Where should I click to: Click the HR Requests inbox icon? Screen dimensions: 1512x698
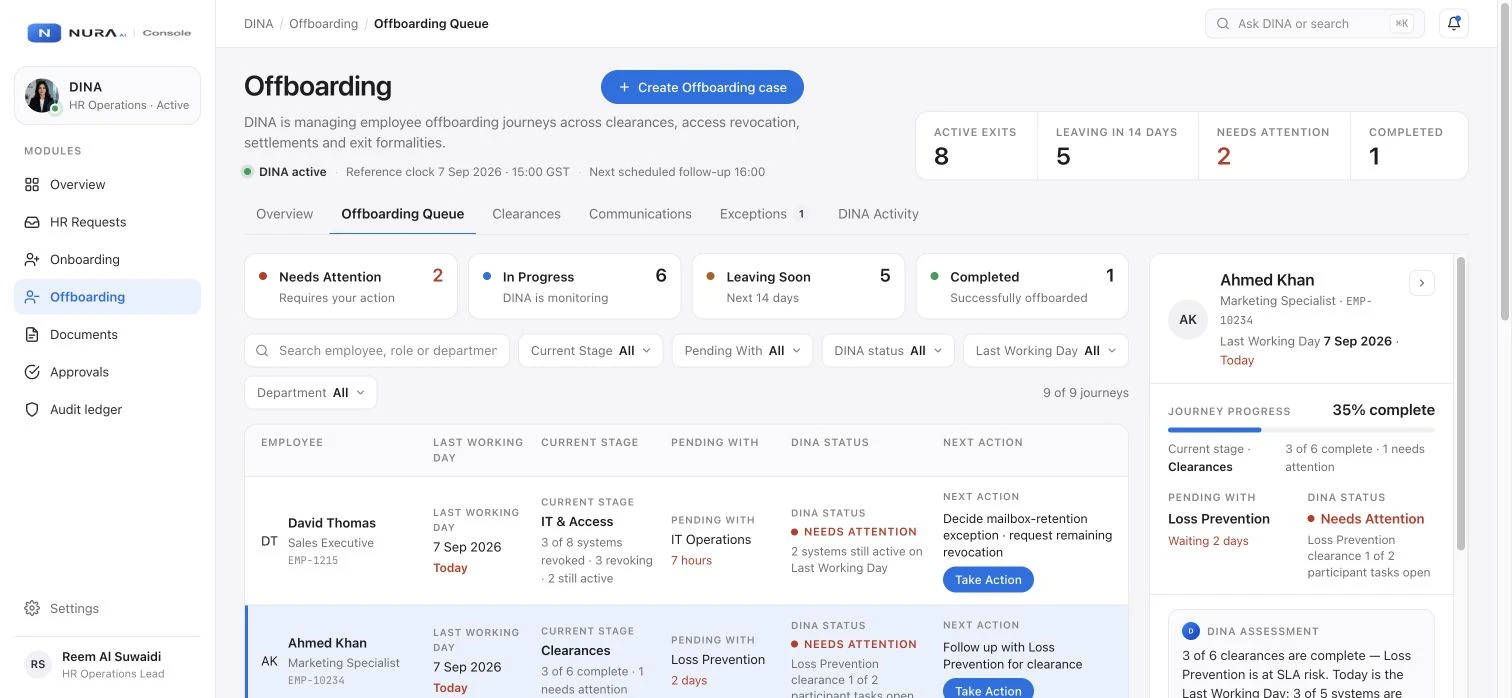point(32,222)
